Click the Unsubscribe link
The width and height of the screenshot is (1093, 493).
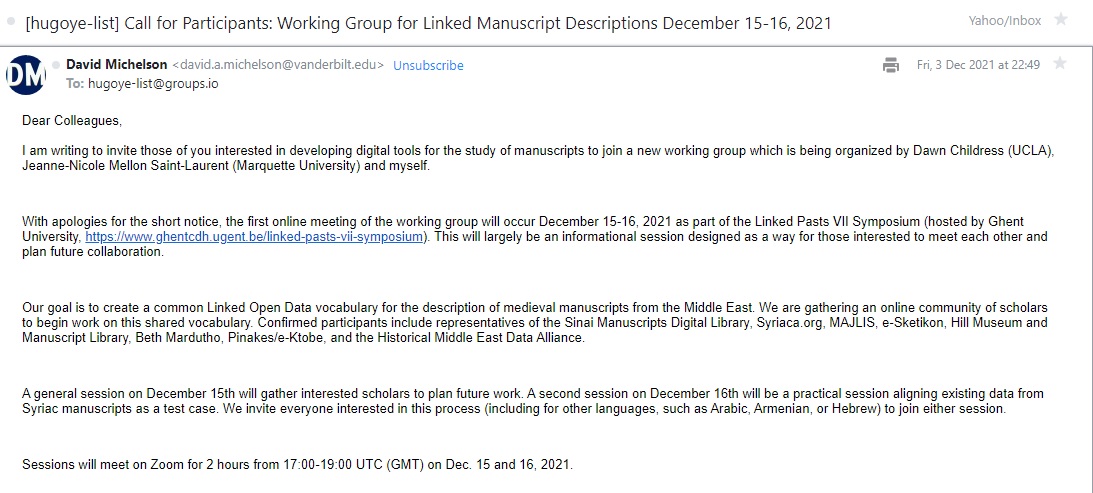[428, 65]
